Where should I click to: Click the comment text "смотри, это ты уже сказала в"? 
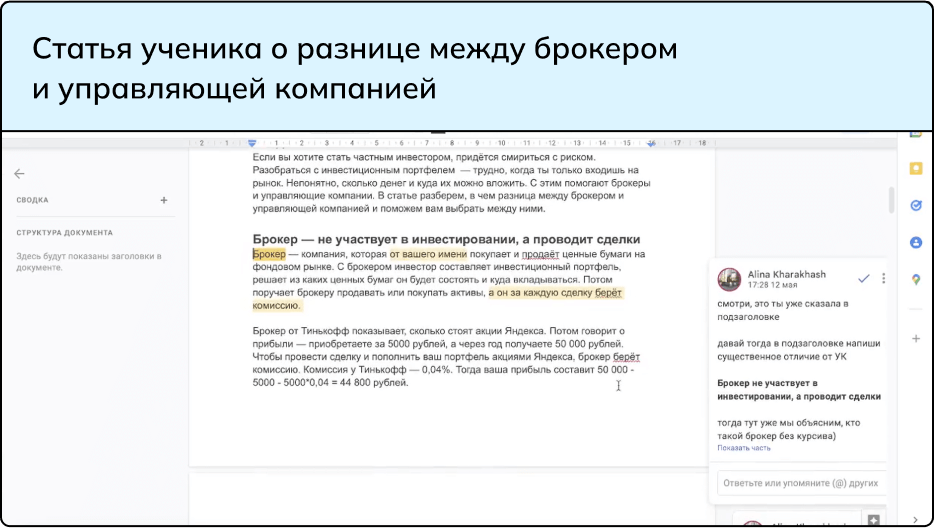pyautogui.click(x=783, y=304)
